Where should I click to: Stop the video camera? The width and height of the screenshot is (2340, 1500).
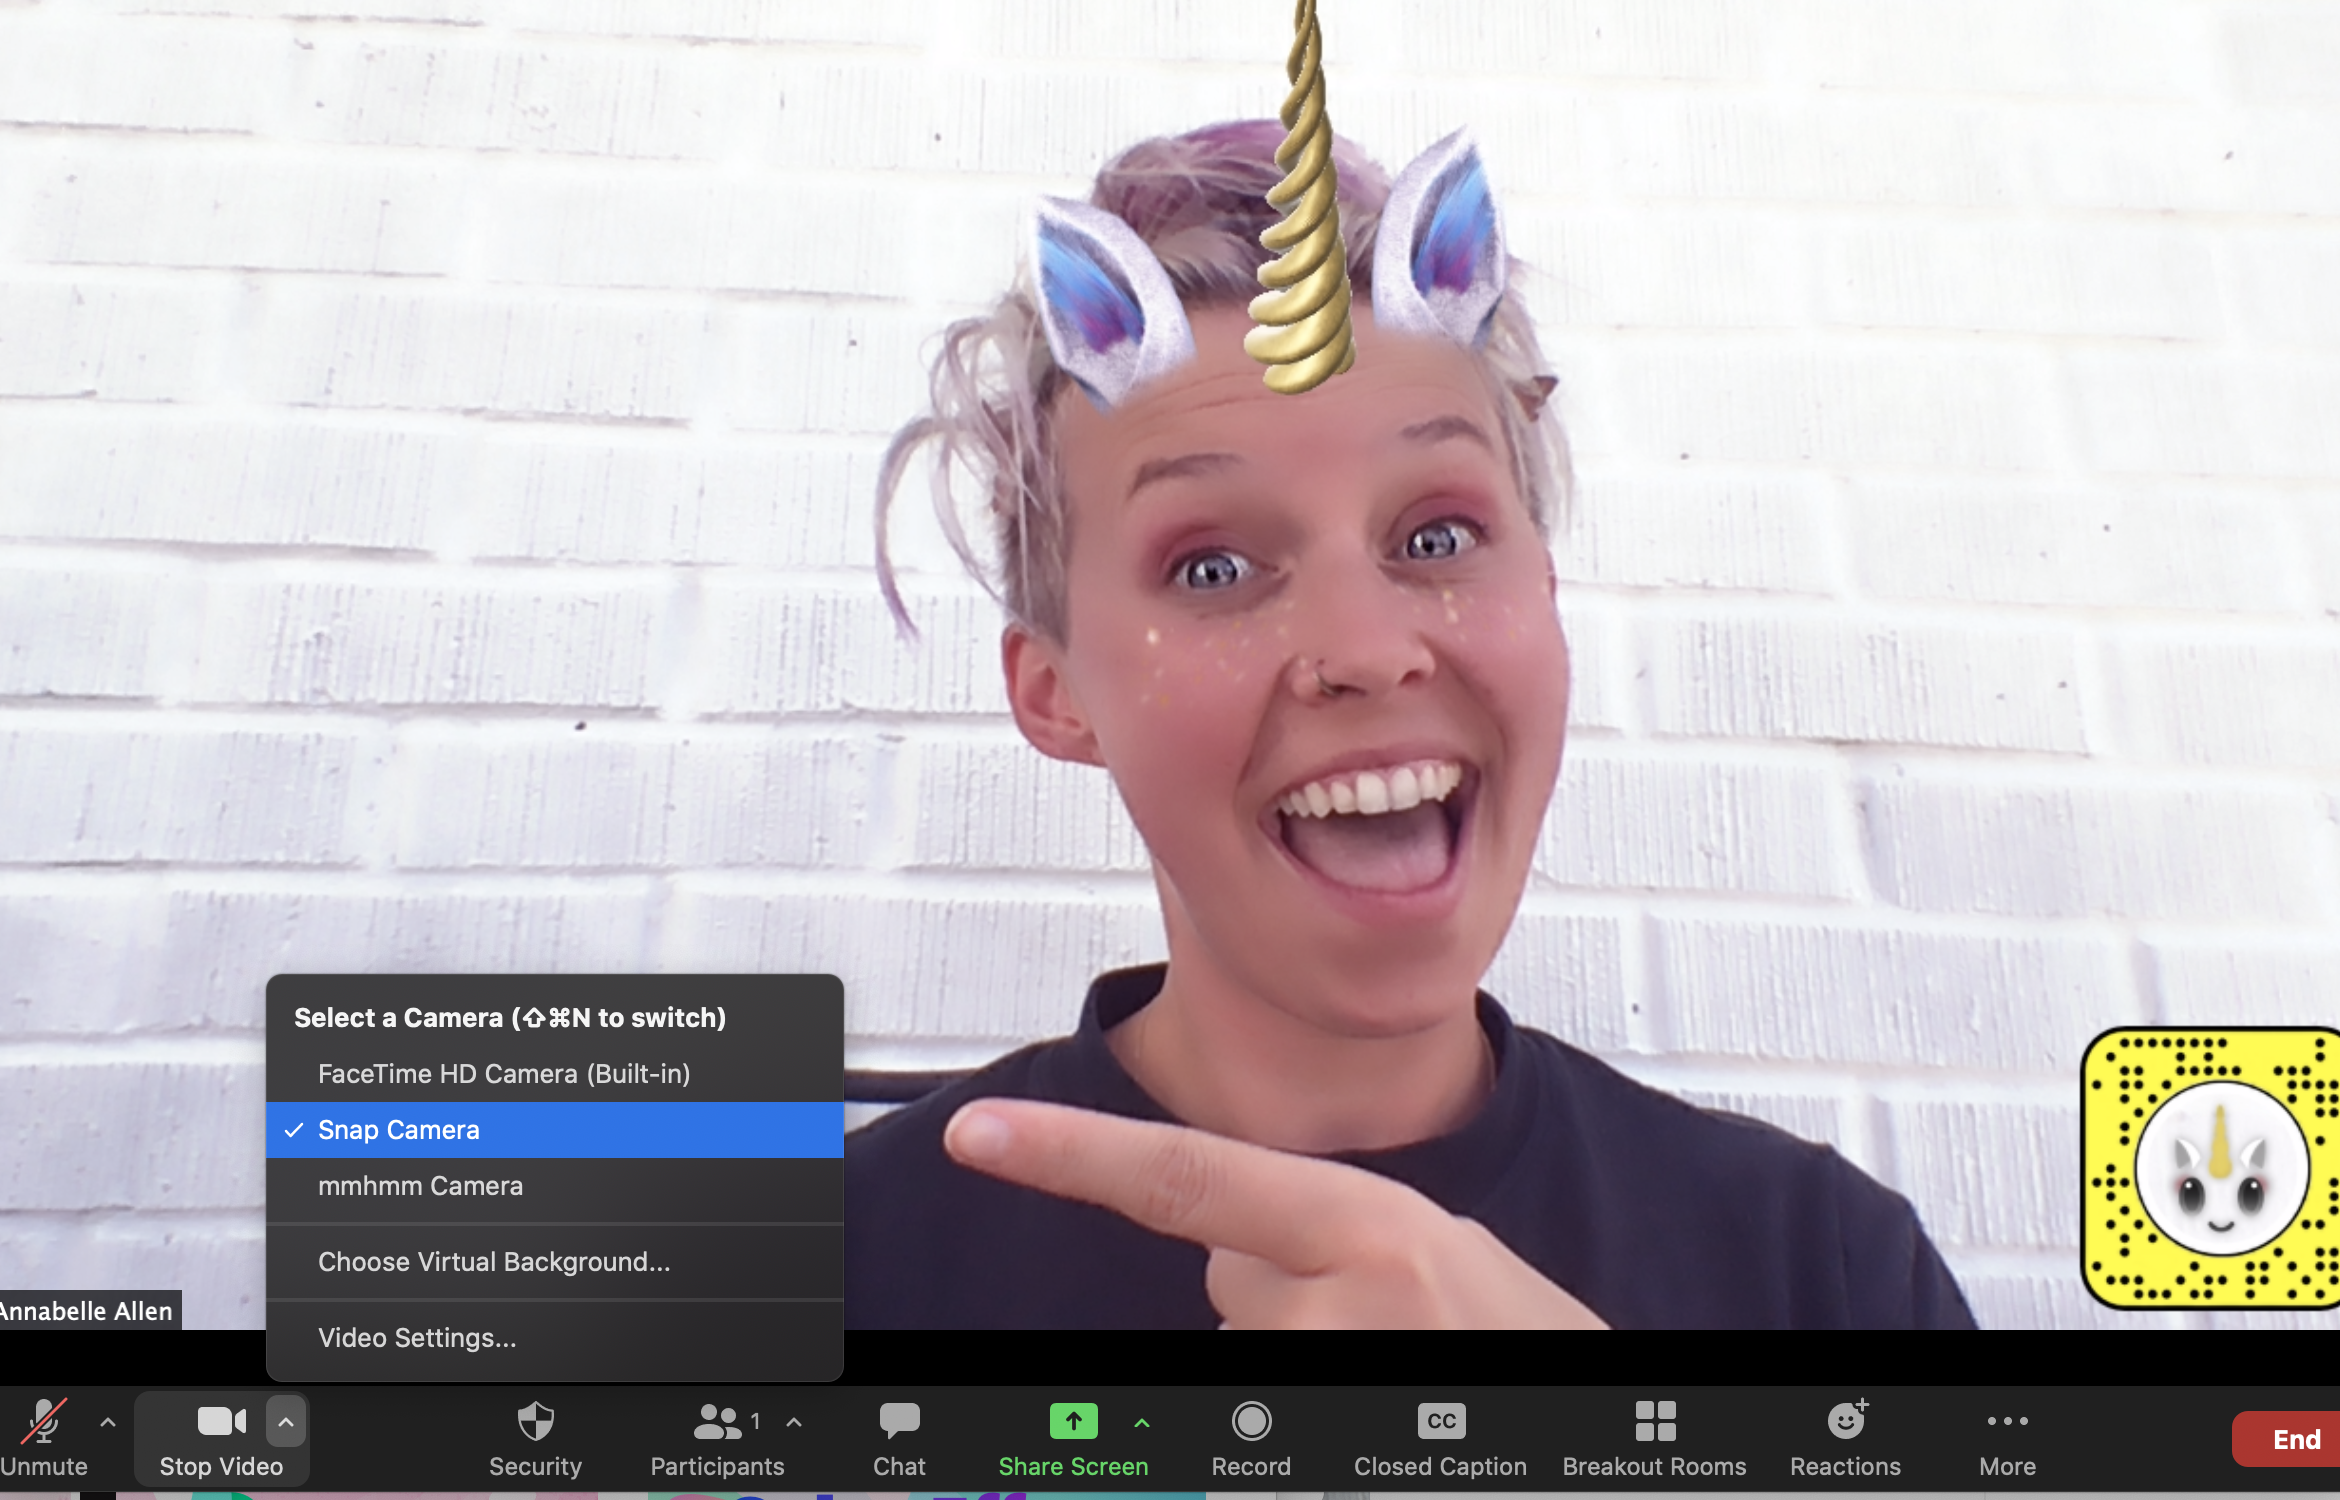coord(221,1437)
